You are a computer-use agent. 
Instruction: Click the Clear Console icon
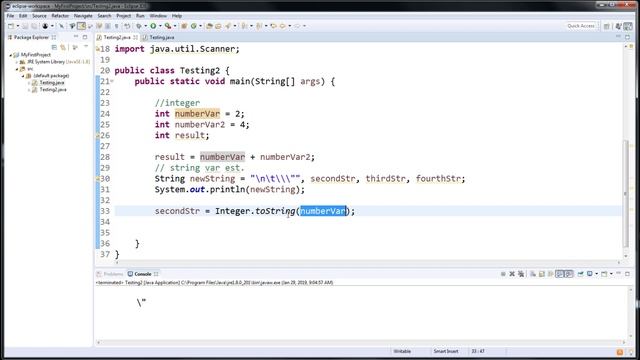tap(533, 274)
